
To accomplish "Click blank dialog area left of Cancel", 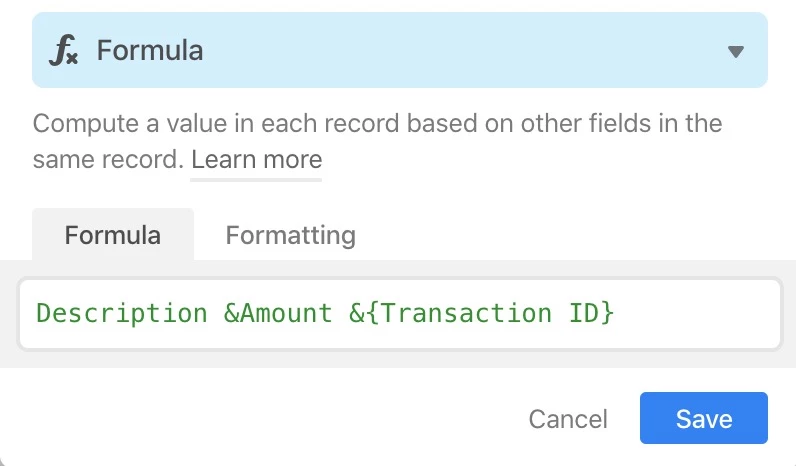I will pos(264,419).
